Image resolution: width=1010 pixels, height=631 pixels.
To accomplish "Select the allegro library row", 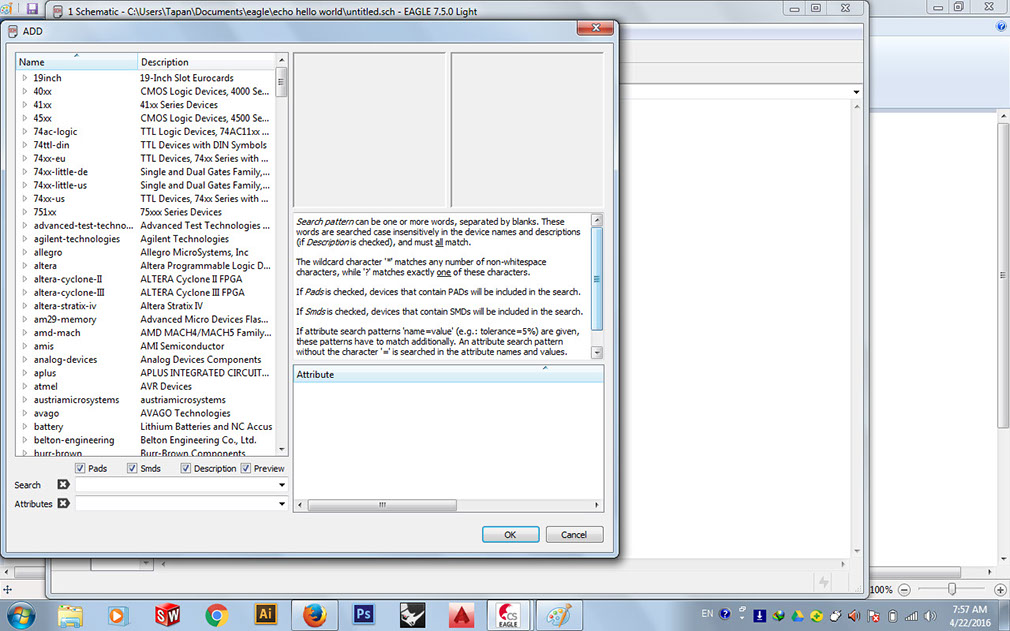I will click(x=146, y=252).
